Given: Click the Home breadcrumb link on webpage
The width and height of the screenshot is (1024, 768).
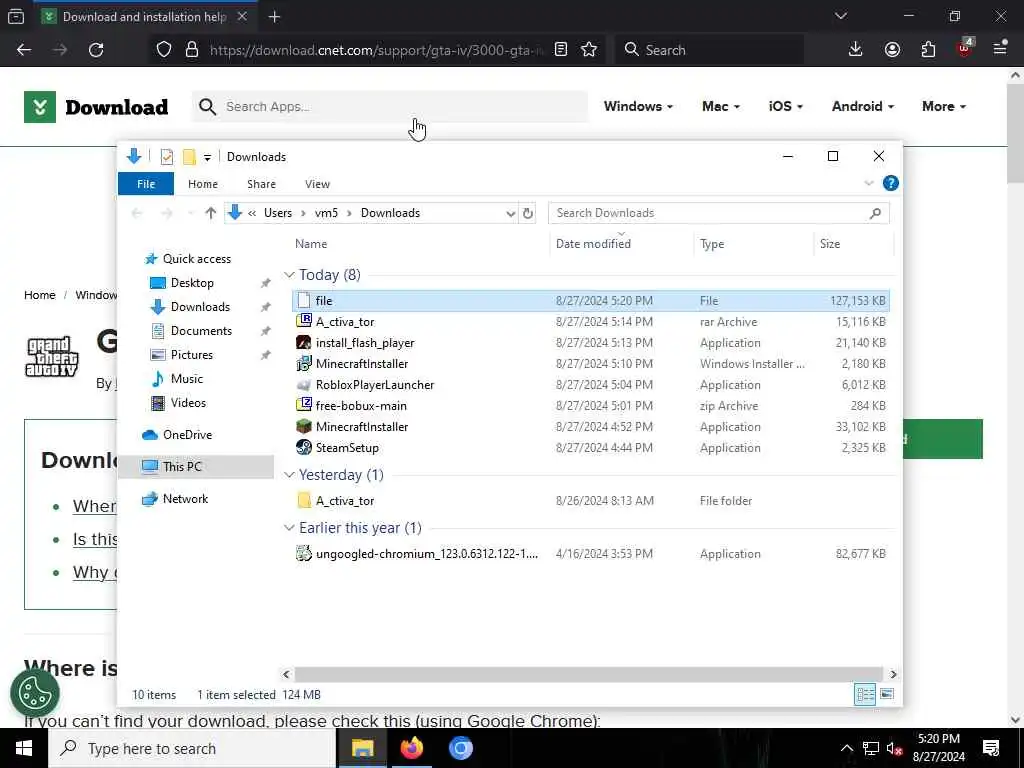Looking at the screenshot, I should click(40, 295).
